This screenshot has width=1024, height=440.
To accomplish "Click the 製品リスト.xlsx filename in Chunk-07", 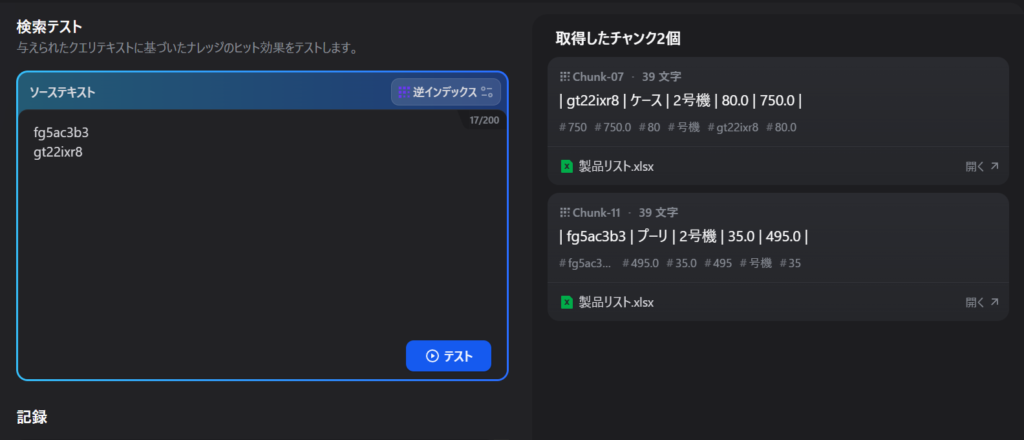I will coord(615,166).
